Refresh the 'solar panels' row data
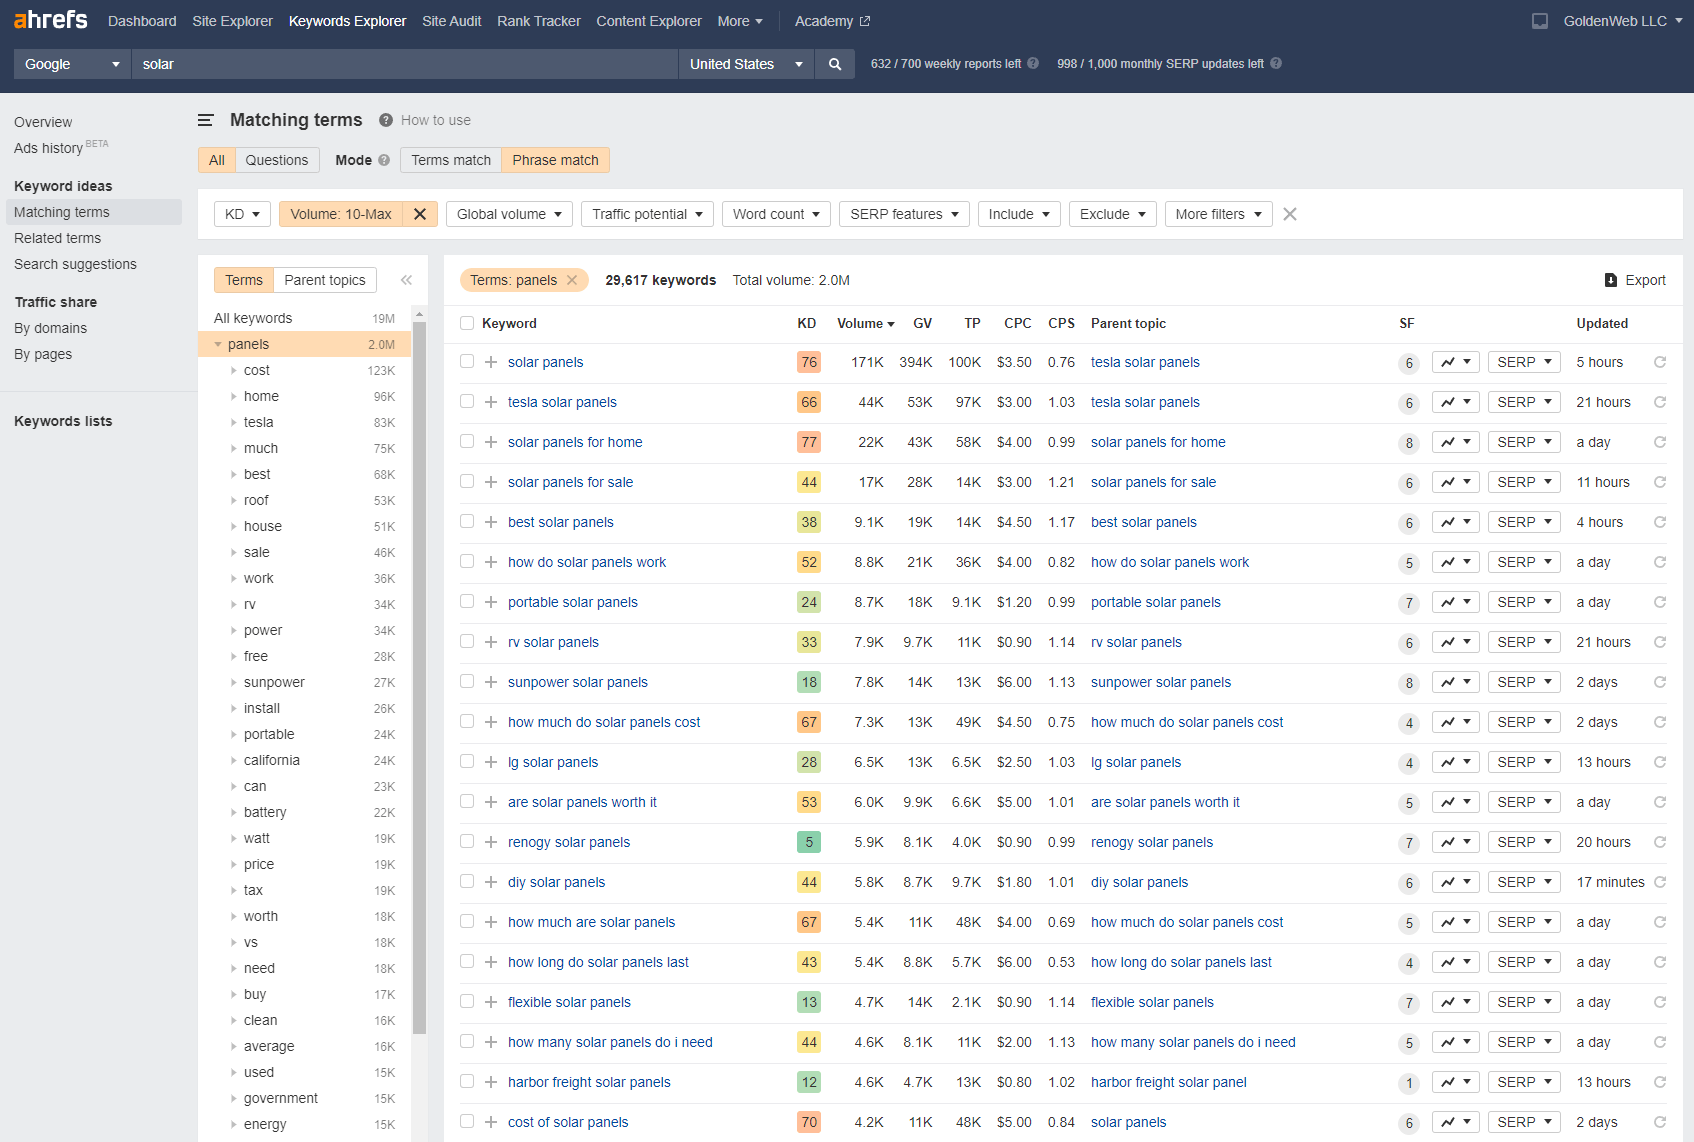Viewport: 1694px width, 1142px height. tap(1660, 362)
